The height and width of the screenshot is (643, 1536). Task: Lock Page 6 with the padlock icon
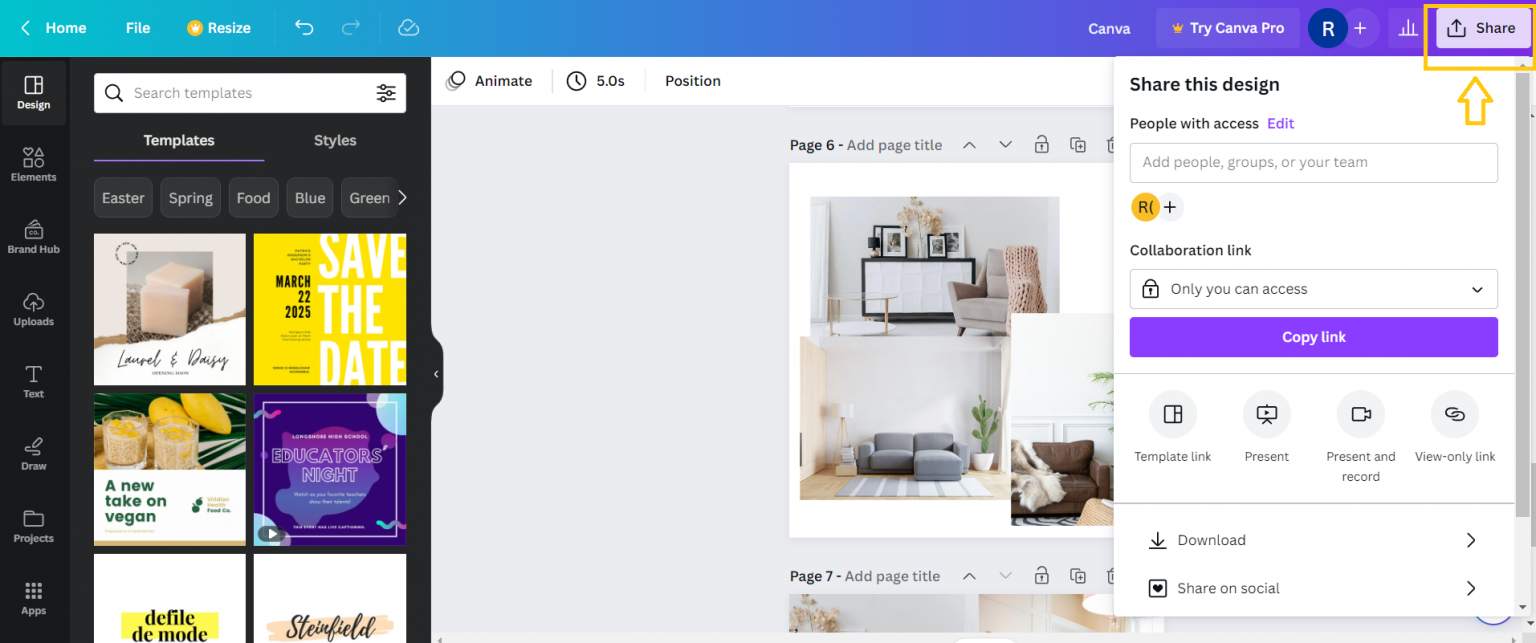click(1042, 145)
